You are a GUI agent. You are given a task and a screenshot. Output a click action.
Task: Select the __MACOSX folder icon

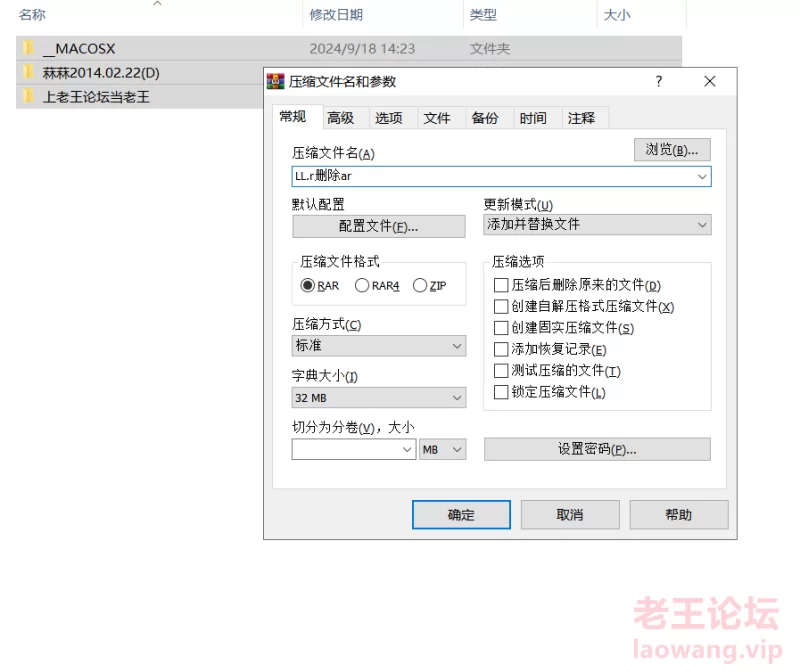[x=29, y=48]
